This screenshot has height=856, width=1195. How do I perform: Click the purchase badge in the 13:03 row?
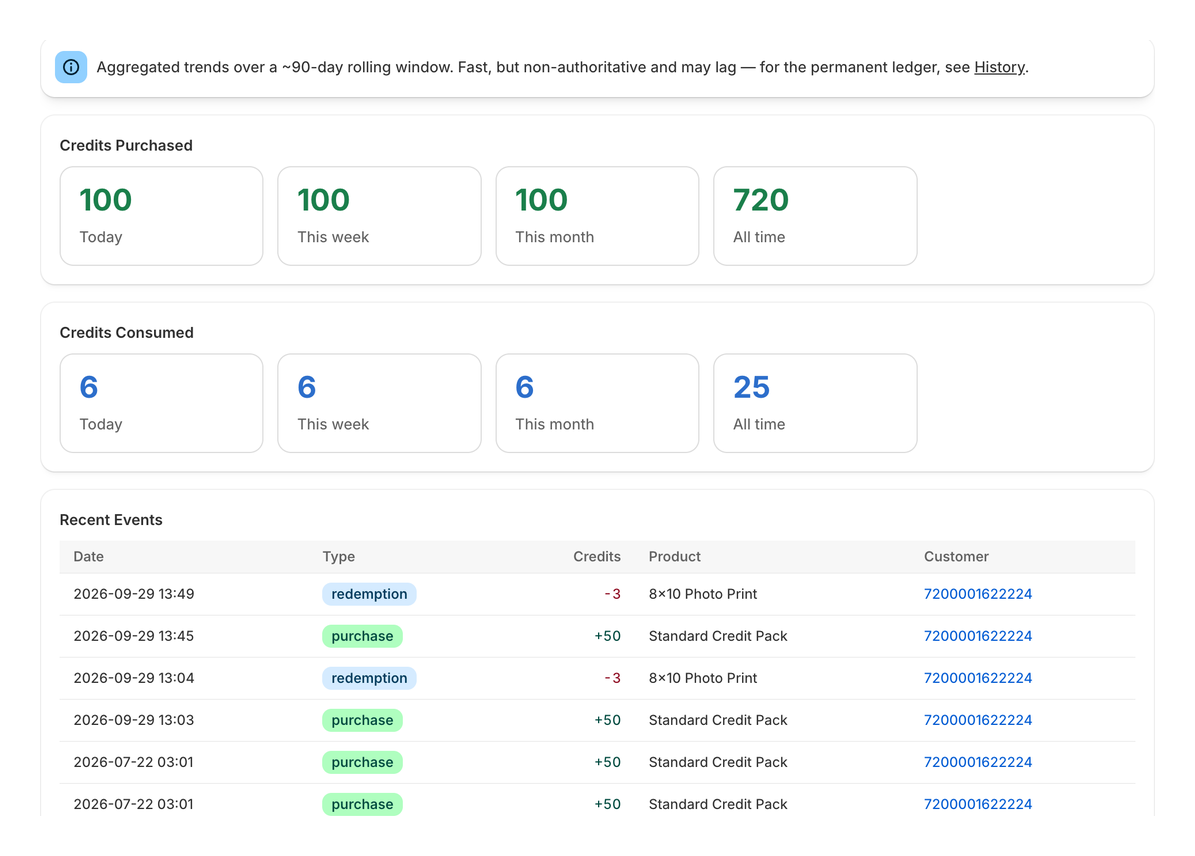362,720
